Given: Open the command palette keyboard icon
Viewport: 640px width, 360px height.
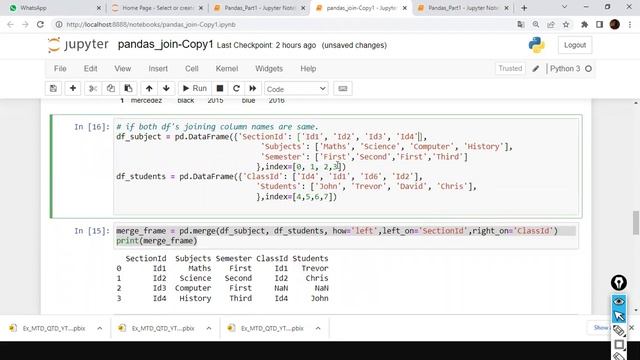Looking at the screenshot, I should [x=343, y=89].
